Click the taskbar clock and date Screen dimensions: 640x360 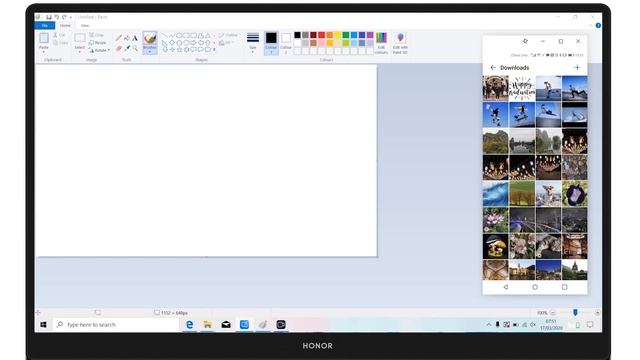click(x=551, y=324)
